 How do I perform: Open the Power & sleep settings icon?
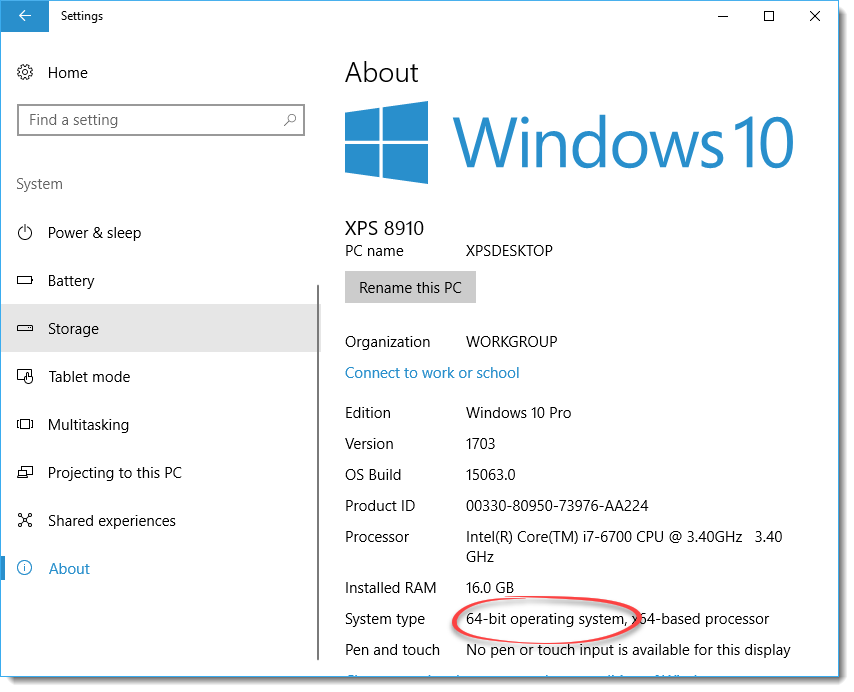pyautogui.click(x=26, y=232)
